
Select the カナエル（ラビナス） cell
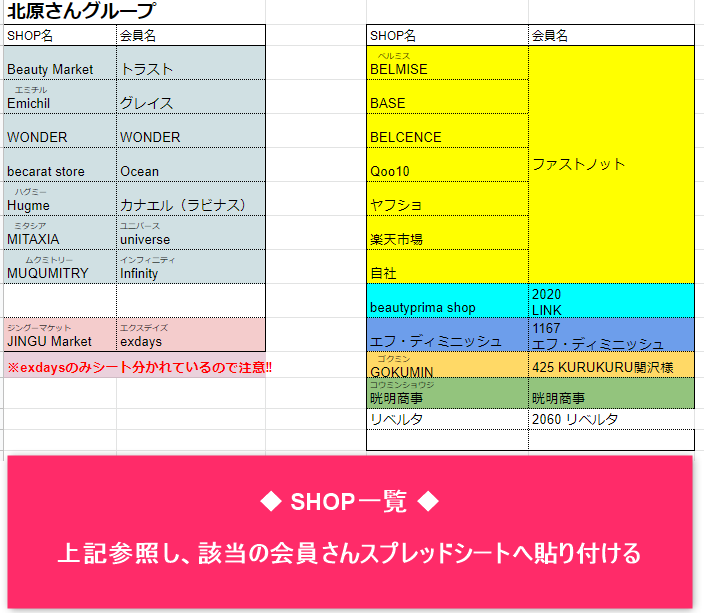pyautogui.click(x=191, y=198)
